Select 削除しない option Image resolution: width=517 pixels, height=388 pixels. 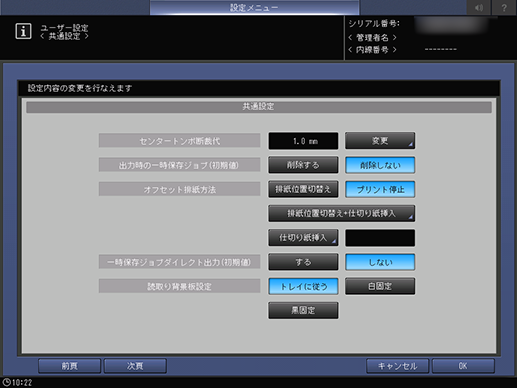click(x=380, y=165)
